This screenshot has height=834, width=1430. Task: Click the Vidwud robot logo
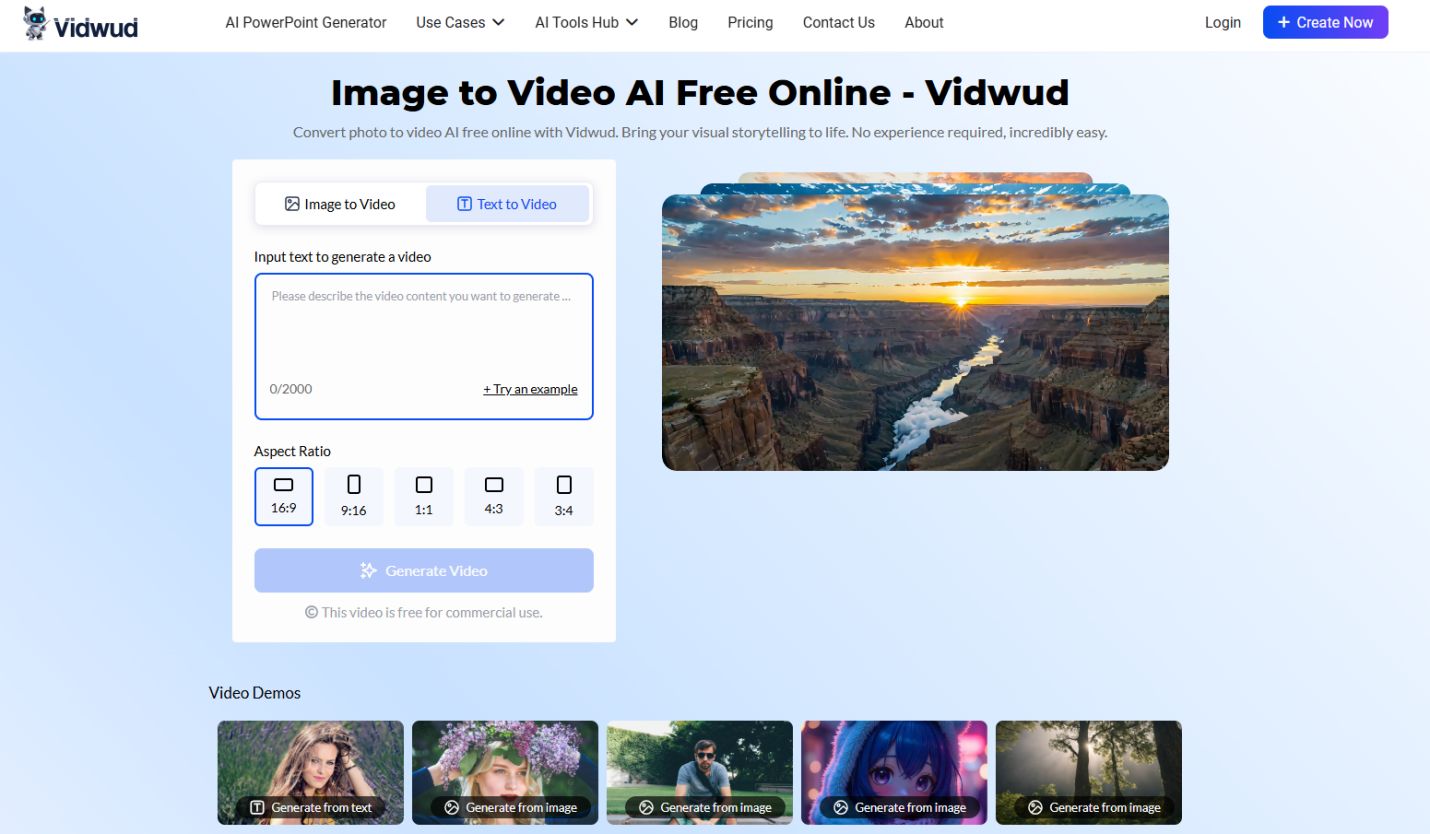37,23
